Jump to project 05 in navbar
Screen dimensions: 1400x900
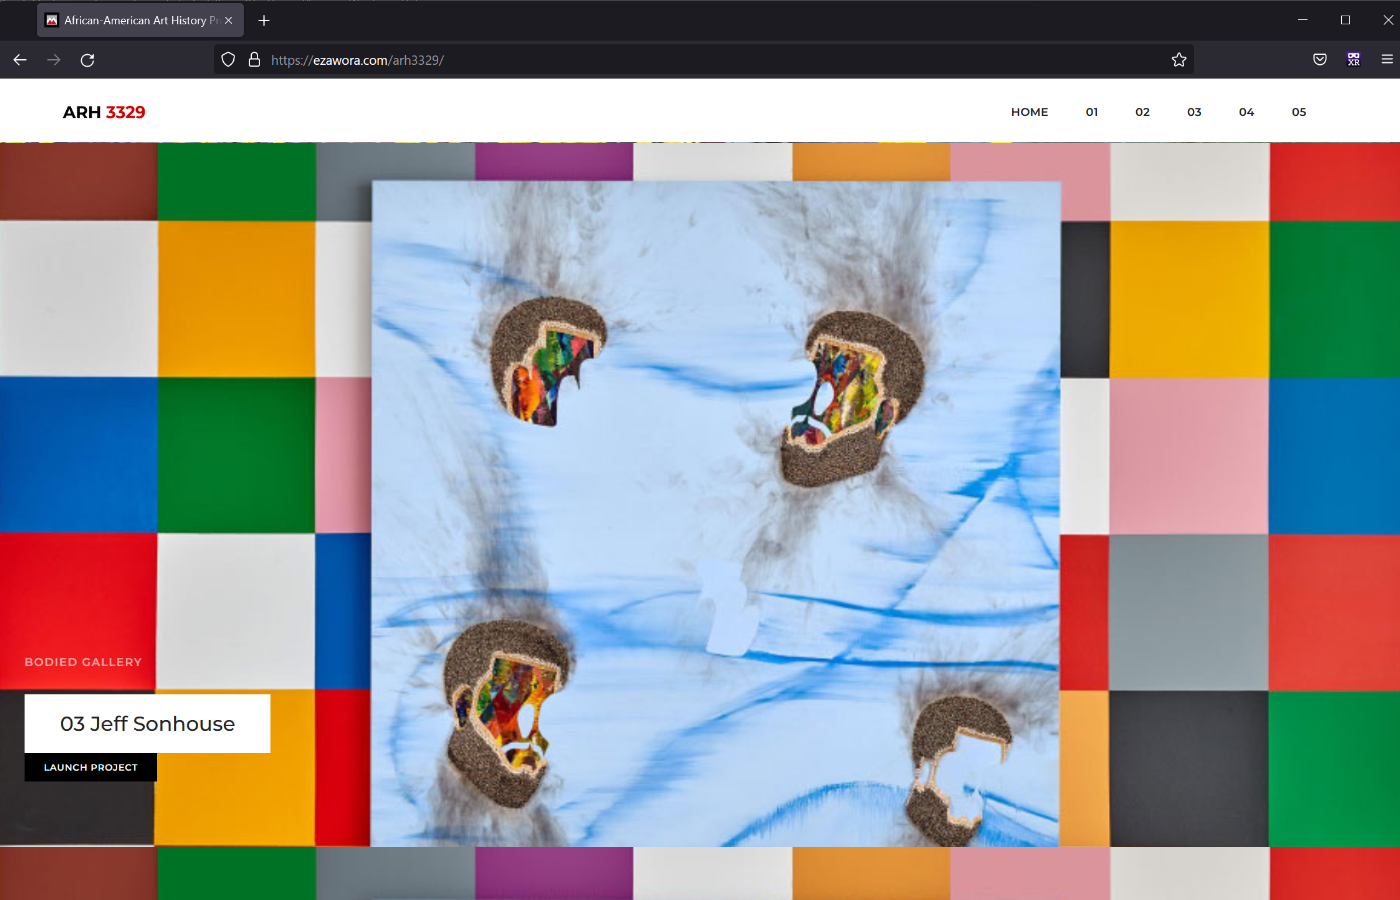[1298, 112]
